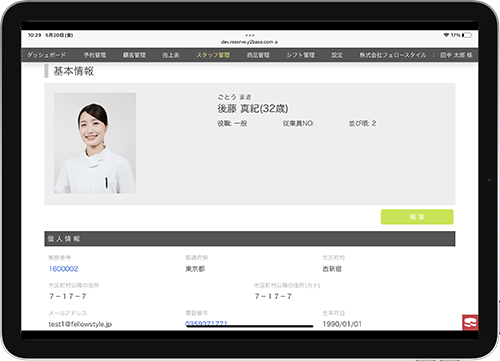500x361 pixels.
Task: Tap the three-dot multitasking icon at top
Action: (x=250, y=35)
